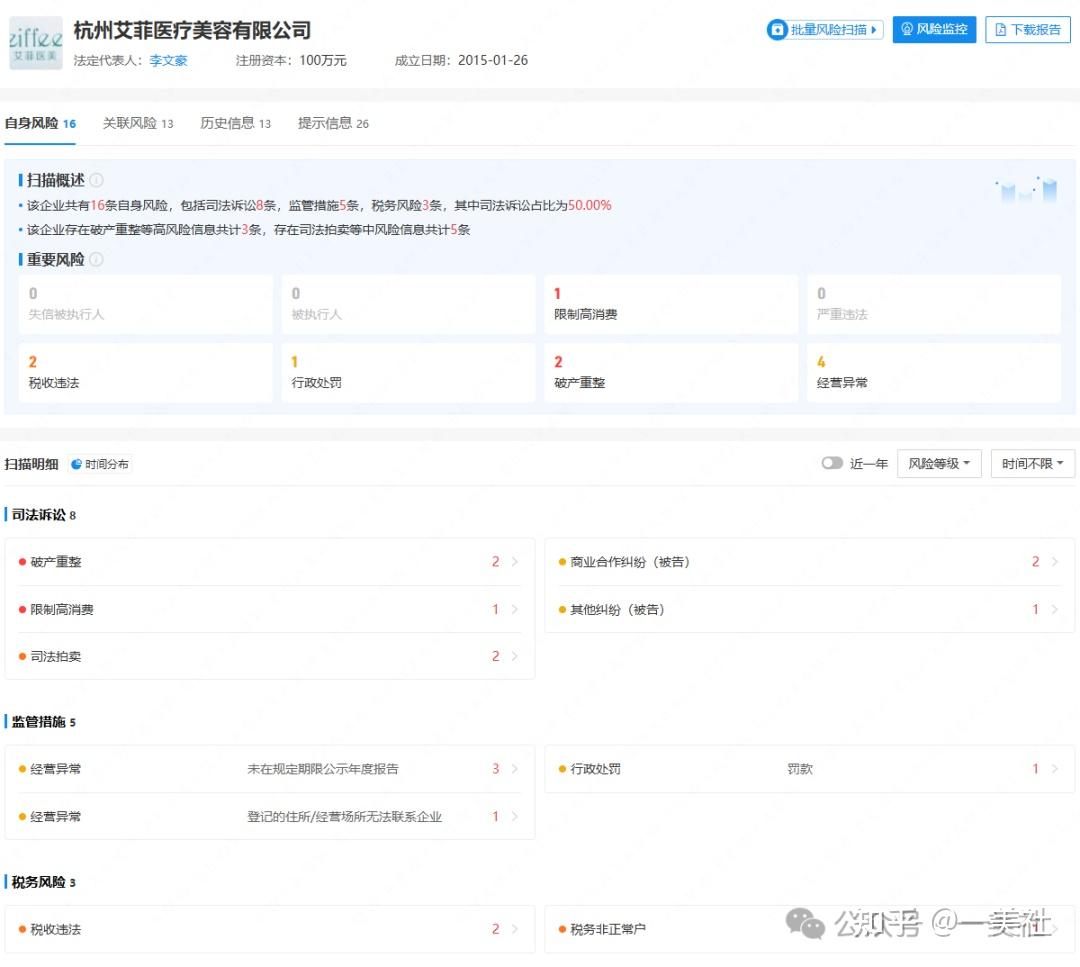Screen dimensions: 1080x967
Task: Expand 其他纠纷（被告） row chevron
Action: (x=1055, y=610)
